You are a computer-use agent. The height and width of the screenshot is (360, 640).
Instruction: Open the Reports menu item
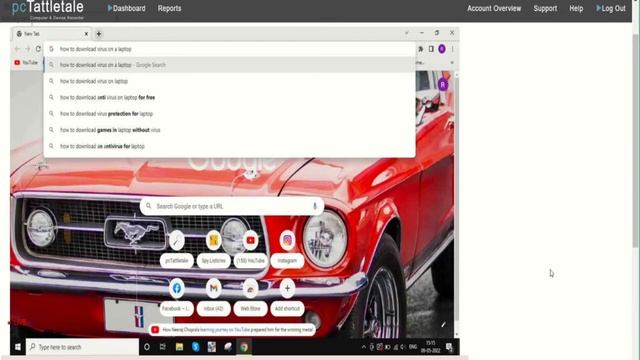169,8
